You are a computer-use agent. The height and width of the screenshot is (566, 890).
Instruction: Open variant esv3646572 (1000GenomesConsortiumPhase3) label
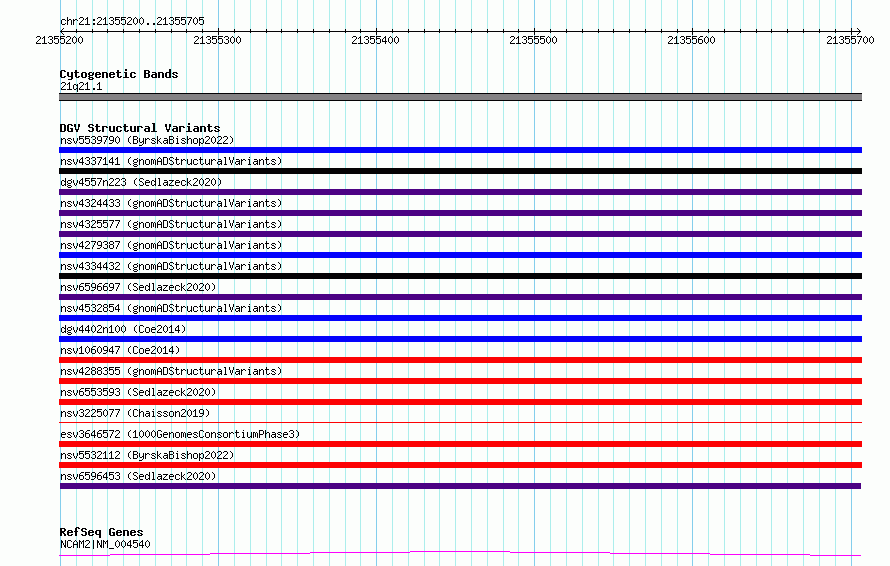click(x=180, y=434)
